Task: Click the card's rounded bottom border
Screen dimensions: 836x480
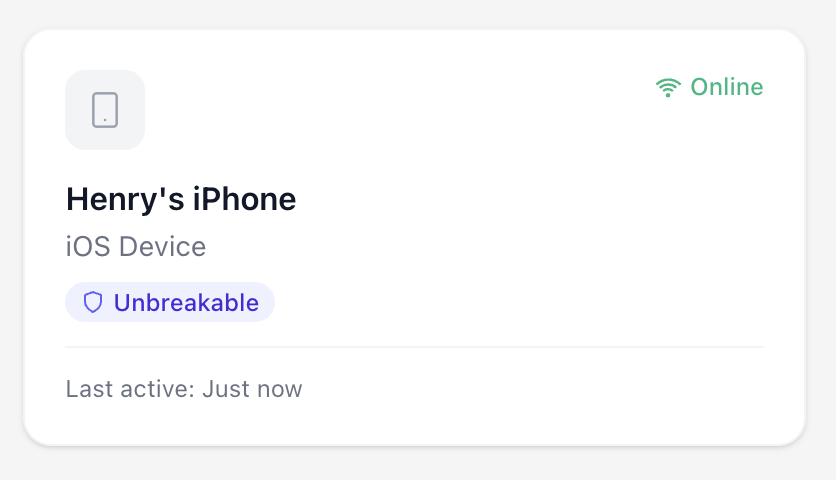Action: [414, 444]
